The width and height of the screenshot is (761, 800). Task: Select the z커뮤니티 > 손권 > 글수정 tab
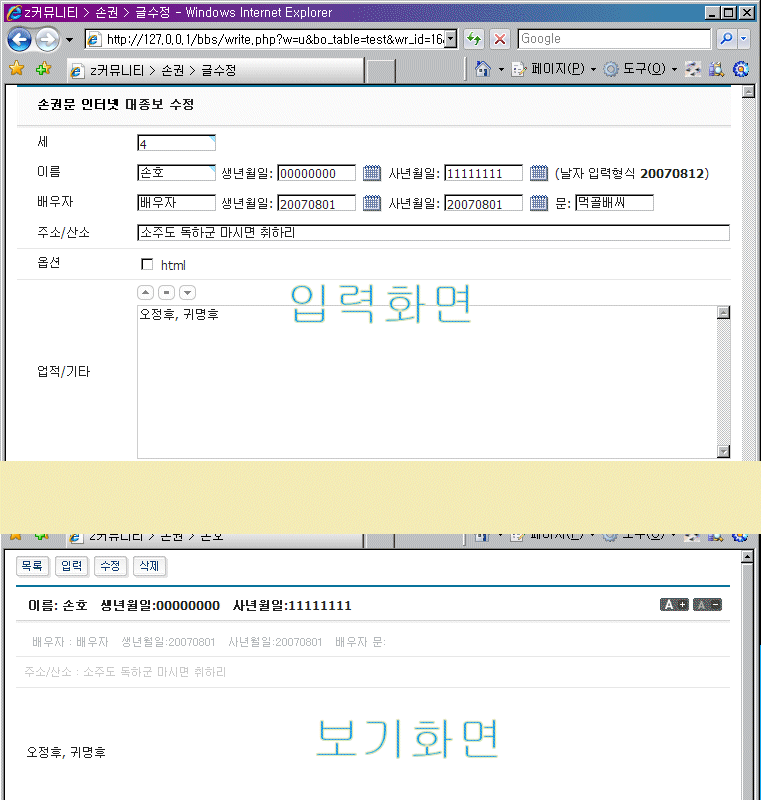tap(216, 70)
